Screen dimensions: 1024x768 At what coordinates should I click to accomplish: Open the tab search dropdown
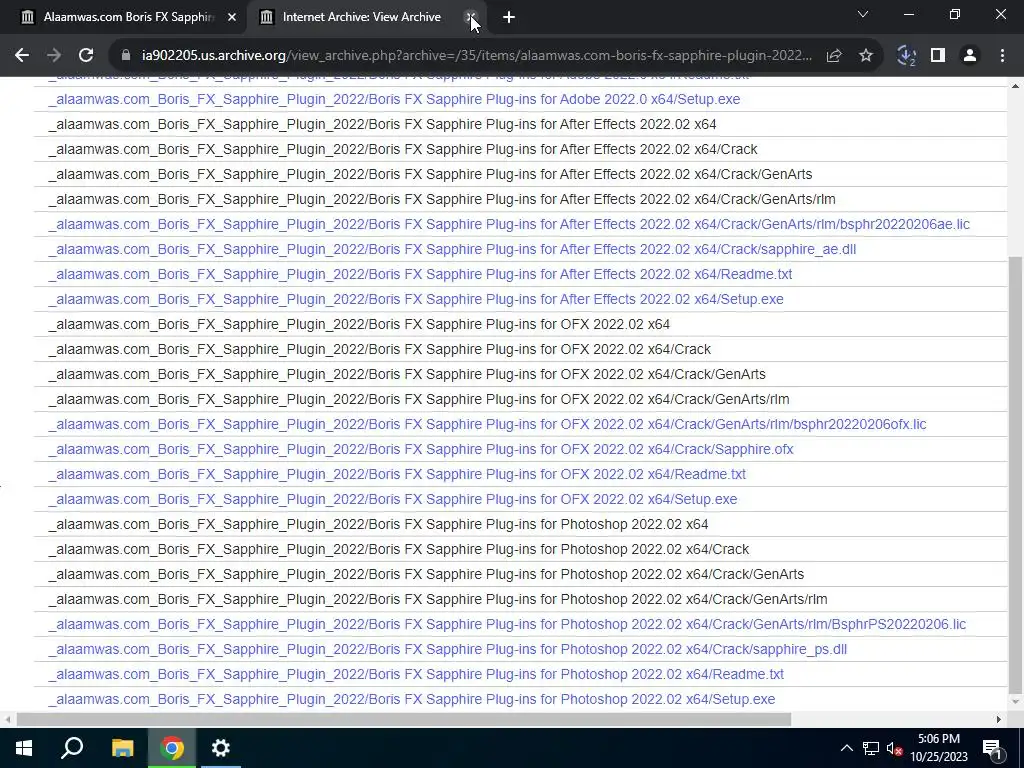coord(863,14)
